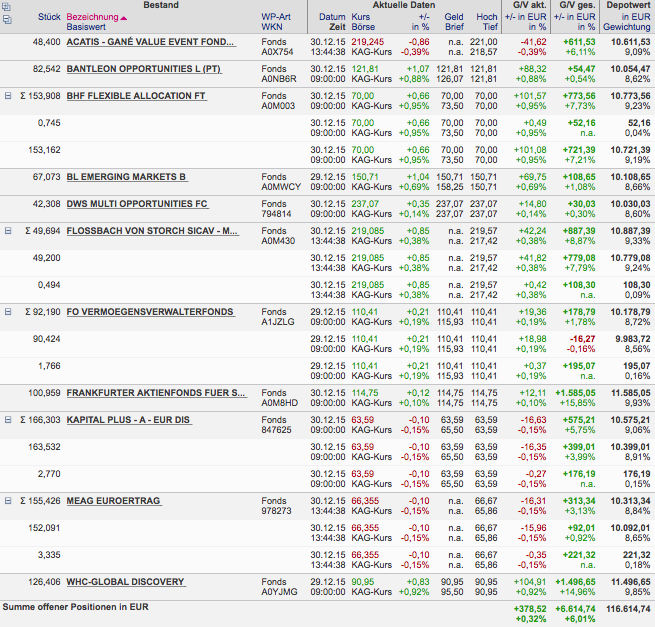Click WHC-GLOBAL DISCOVERY Kurs 90,95
This screenshot has height=627, width=655.
363,582
